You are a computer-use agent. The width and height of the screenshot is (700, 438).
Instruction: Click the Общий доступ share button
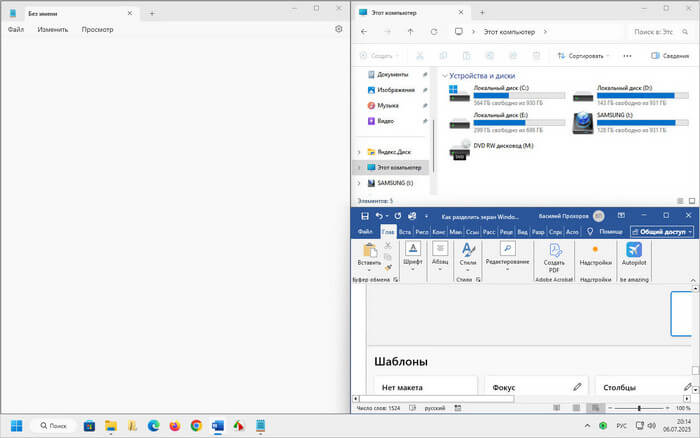pyautogui.click(x=661, y=232)
